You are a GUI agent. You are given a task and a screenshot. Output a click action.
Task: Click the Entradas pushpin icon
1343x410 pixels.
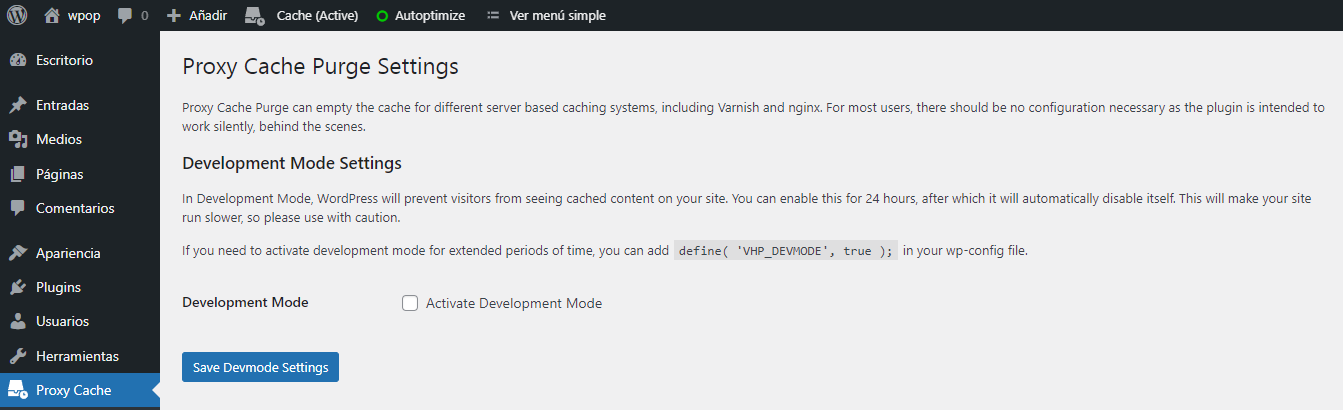click(x=17, y=105)
